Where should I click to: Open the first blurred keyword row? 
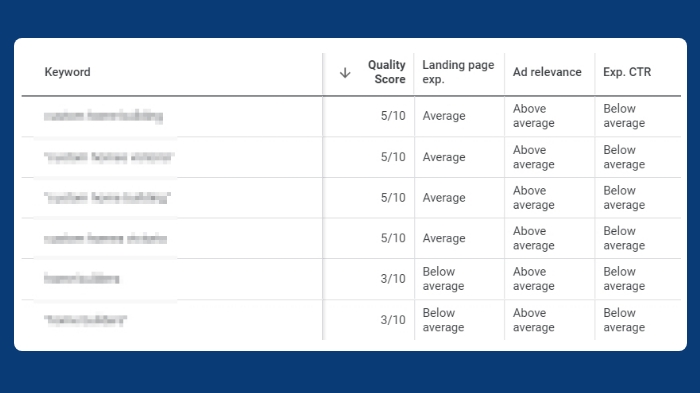(x=103, y=116)
